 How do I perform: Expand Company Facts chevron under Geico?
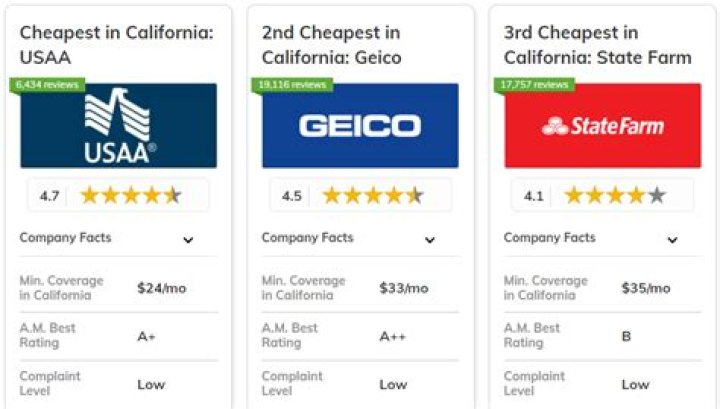(430, 240)
